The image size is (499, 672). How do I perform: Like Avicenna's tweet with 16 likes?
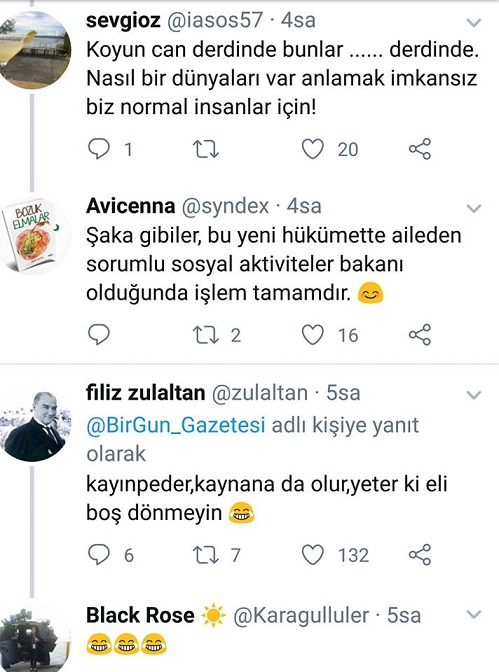point(313,335)
